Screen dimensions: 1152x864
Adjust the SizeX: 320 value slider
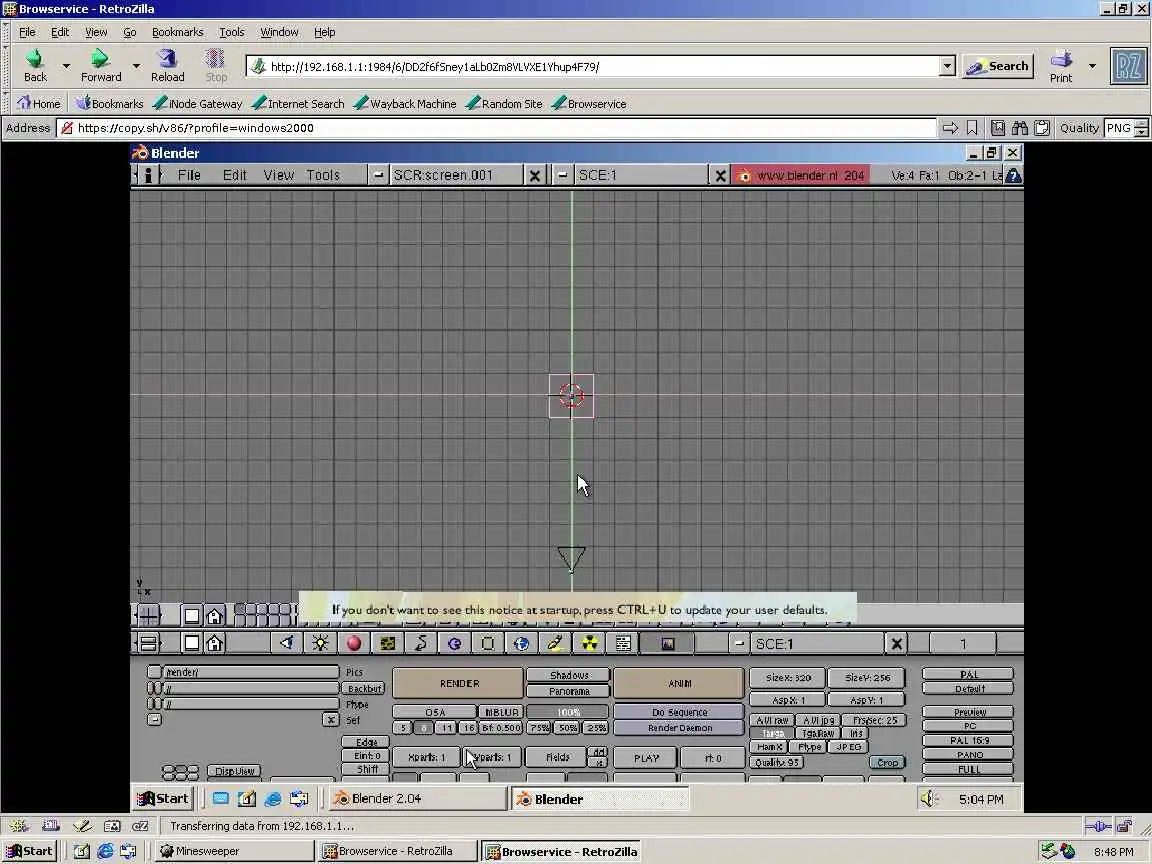788,678
